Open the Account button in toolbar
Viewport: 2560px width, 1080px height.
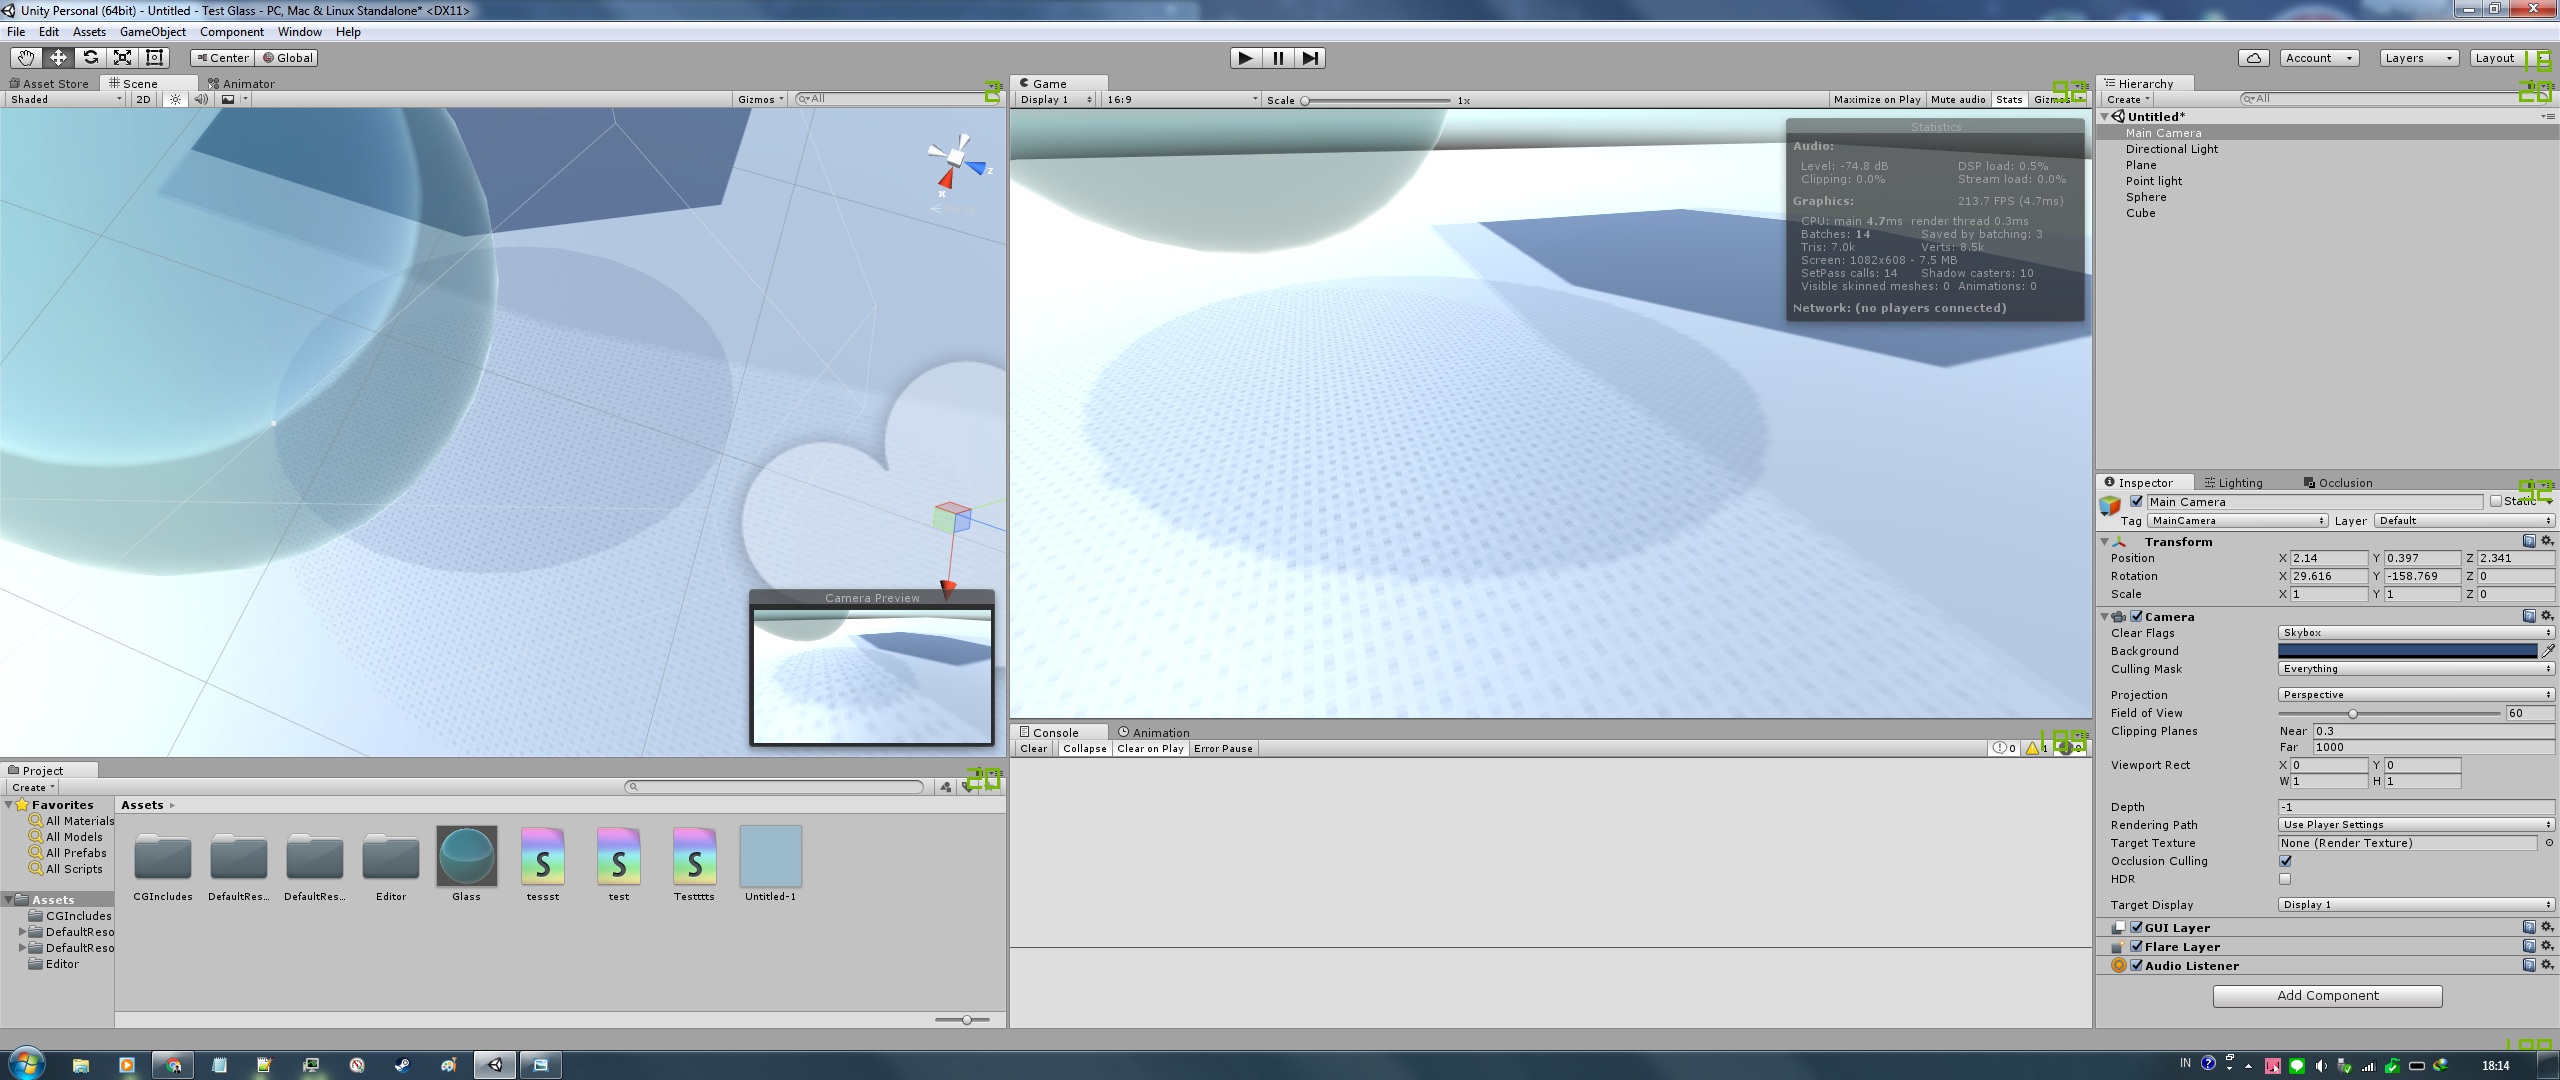coord(2320,58)
